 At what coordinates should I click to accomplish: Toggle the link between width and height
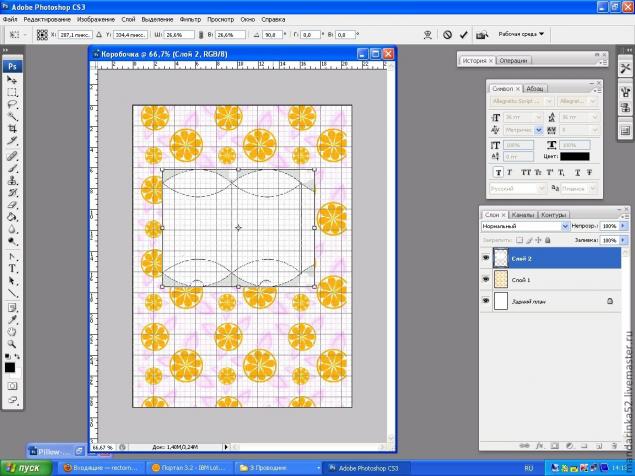pos(200,35)
